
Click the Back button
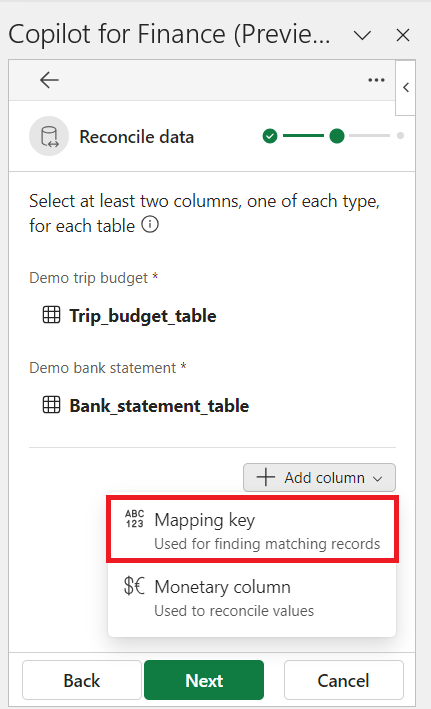click(82, 680)
